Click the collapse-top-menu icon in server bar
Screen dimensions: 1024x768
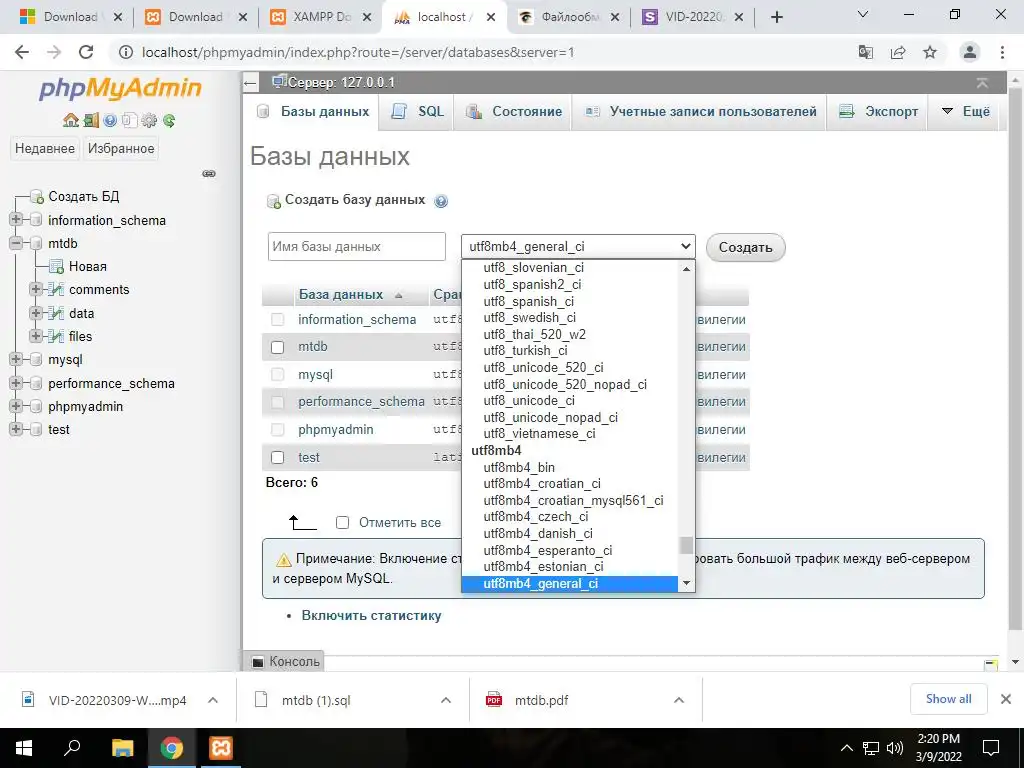[982, 83]
